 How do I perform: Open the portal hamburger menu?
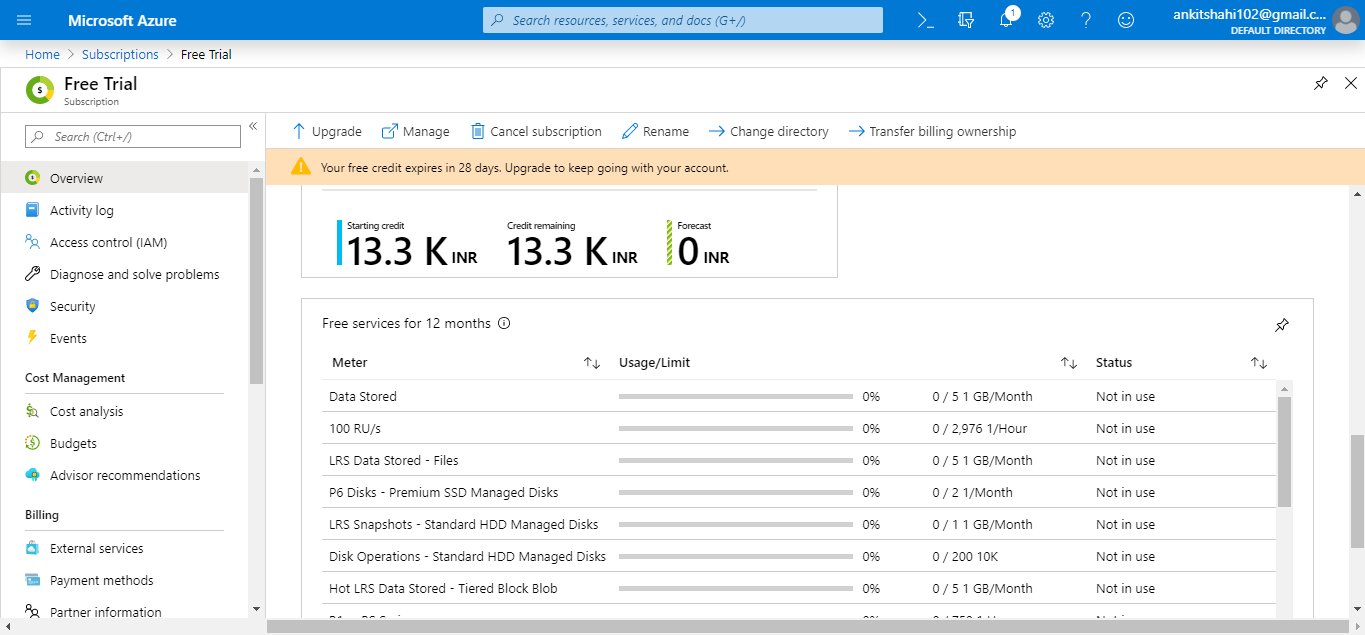24,20
